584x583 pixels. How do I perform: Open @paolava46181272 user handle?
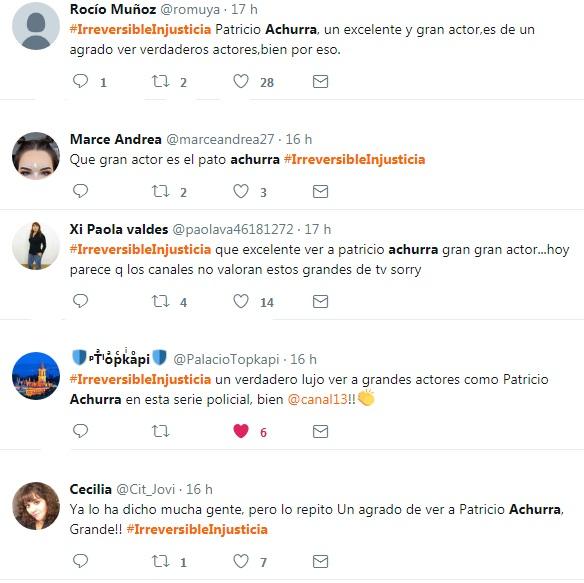click(233, 229)
